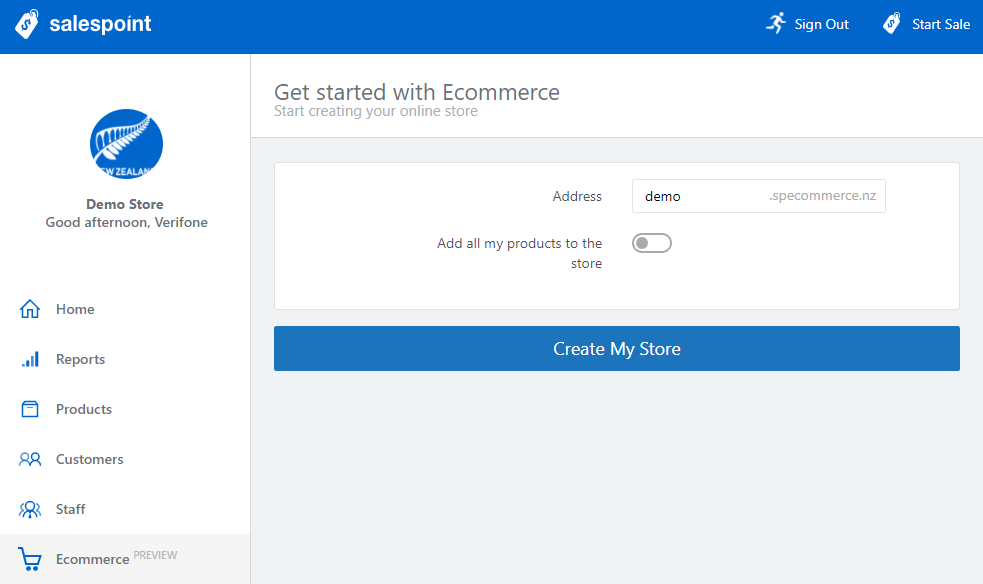Click the Start Sale link
Viewport: 983px width, 584px height.
pos(927,24)
